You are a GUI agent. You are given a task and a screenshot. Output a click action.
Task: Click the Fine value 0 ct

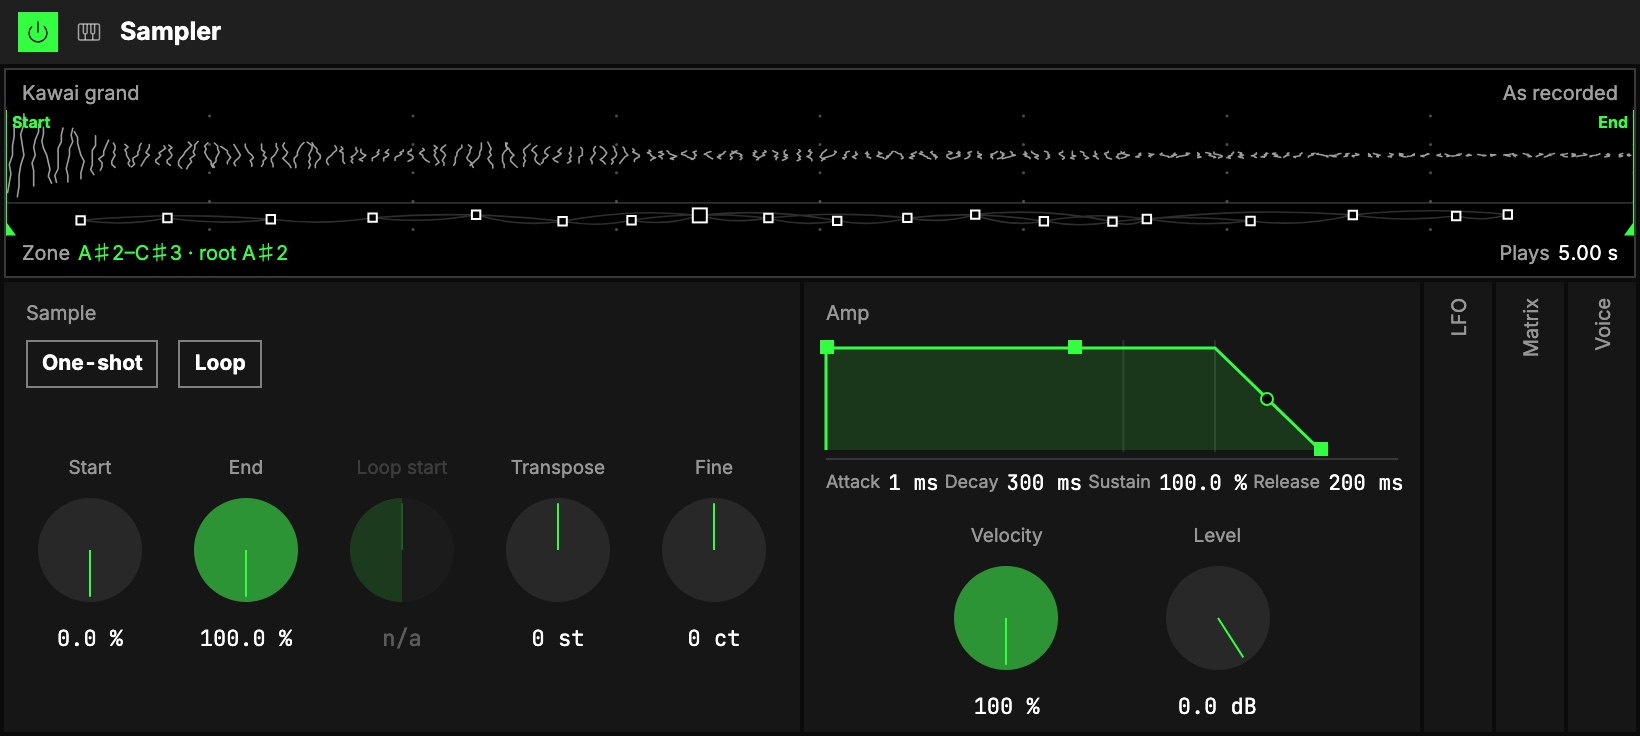pyautogui.click(x=714, y=638)
